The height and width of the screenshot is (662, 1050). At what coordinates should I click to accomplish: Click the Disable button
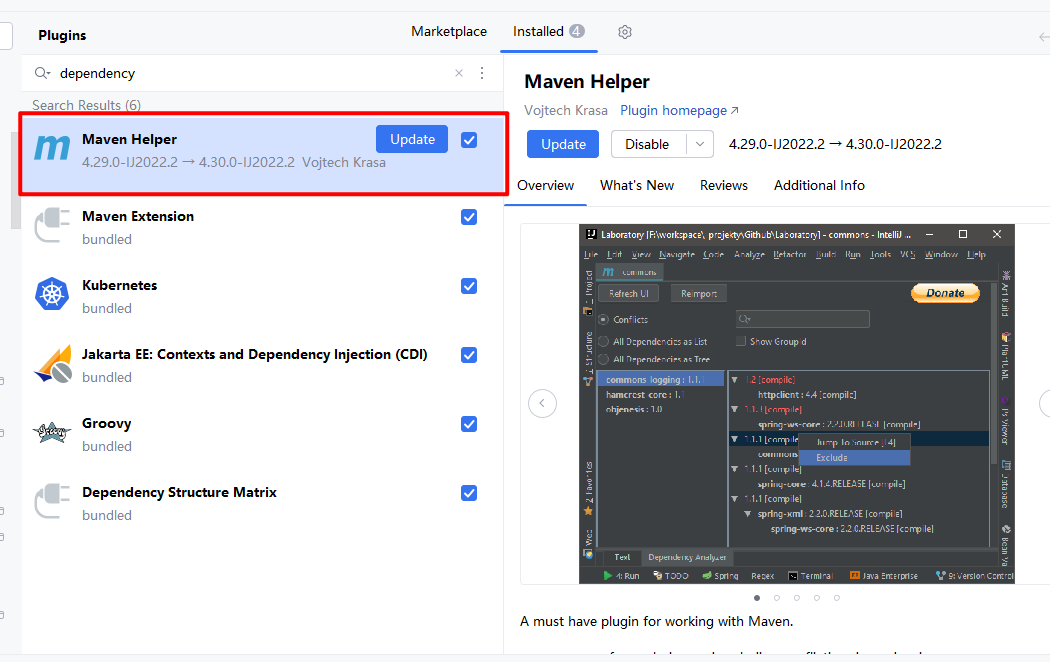648,144
